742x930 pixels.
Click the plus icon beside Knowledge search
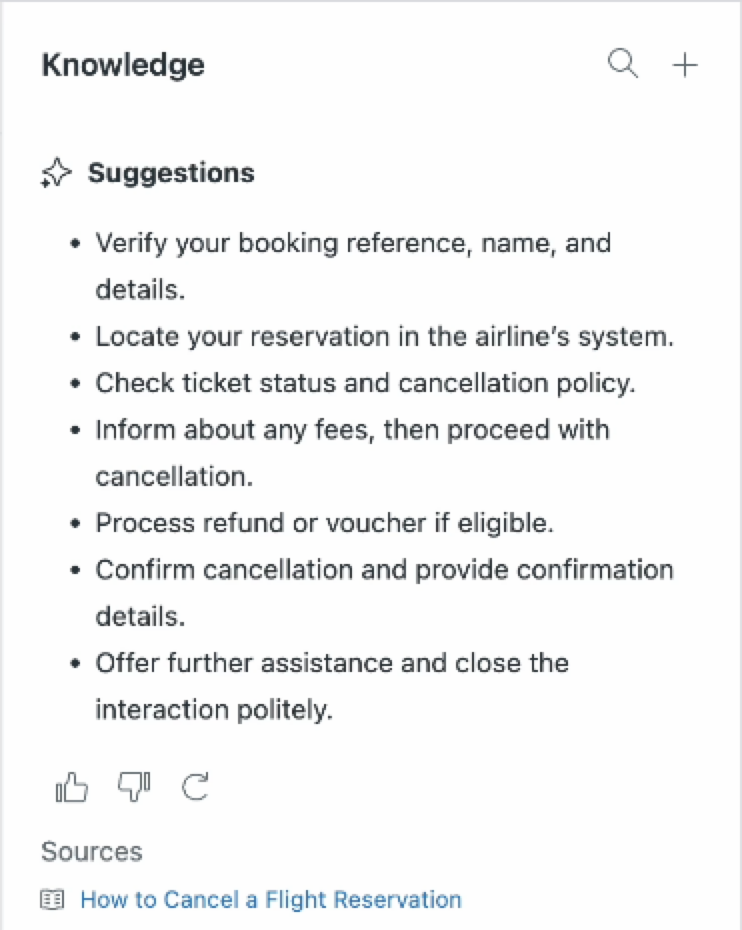coord(685,65)
